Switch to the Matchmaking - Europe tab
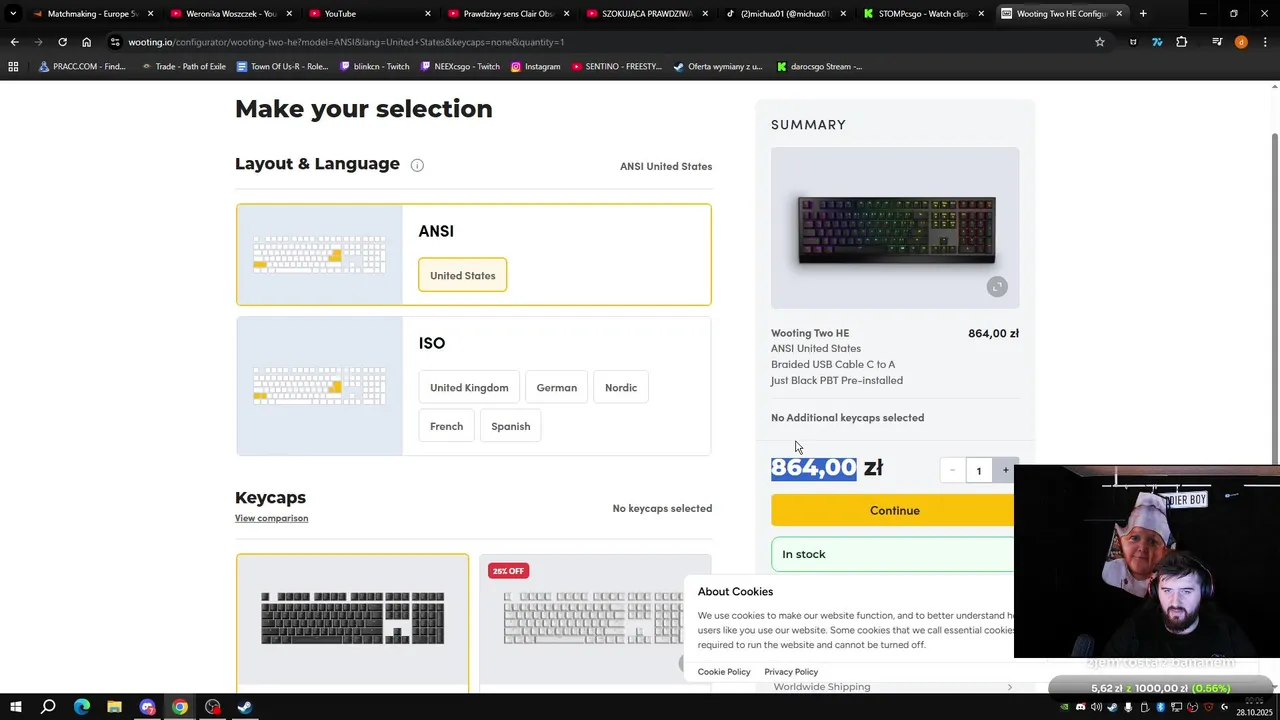 point(93,14)
